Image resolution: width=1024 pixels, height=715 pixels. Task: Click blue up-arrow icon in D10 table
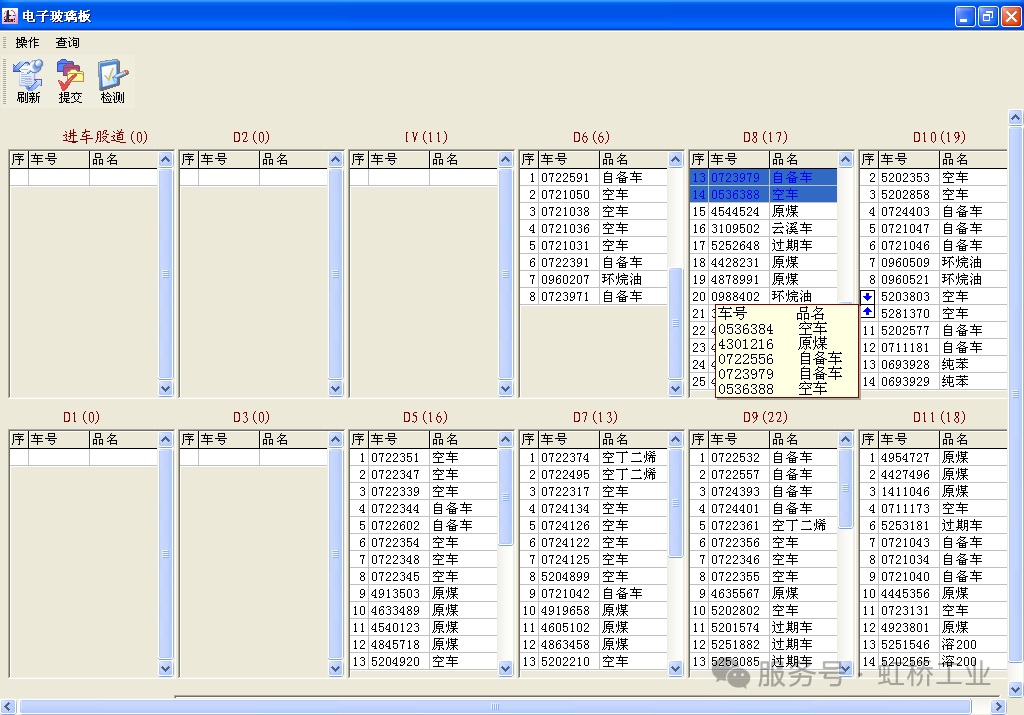867,312
